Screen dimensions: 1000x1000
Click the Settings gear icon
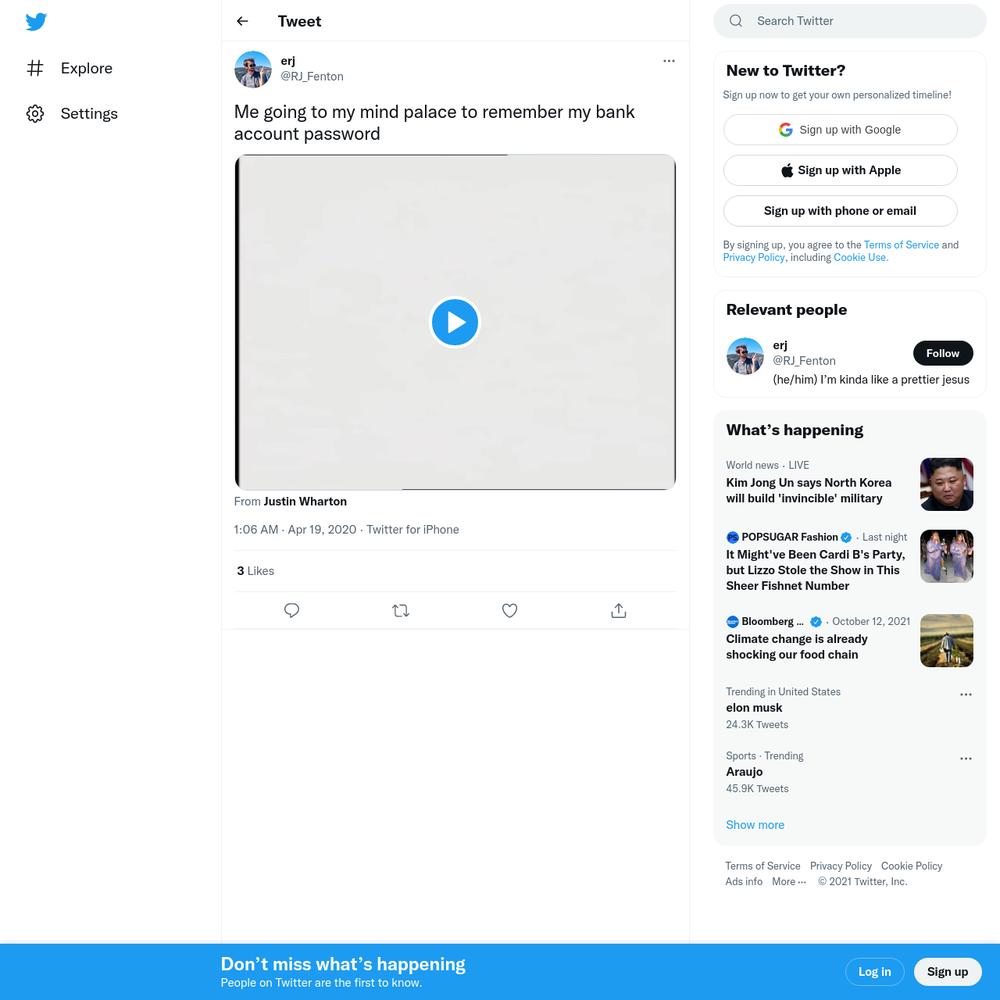tap(35, 114)
